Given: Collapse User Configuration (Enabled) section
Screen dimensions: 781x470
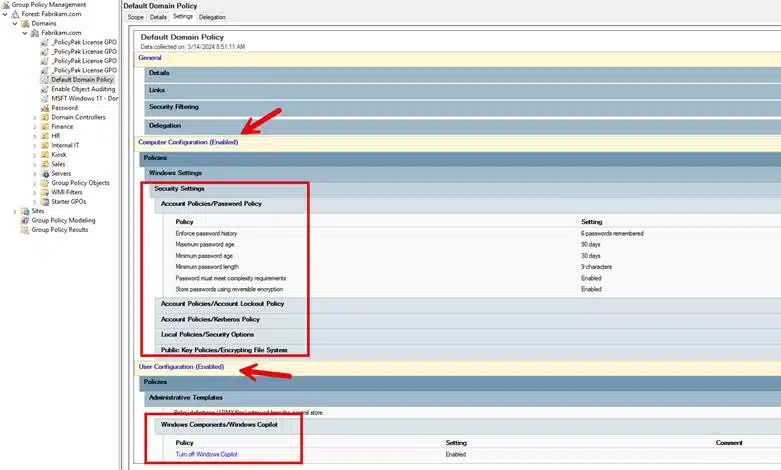Looking at the screenshot, I should pyautogui.click(x=181, y=366).
